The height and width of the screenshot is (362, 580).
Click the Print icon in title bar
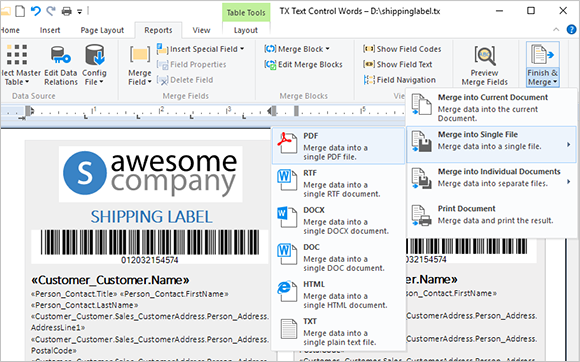point(67,11)
